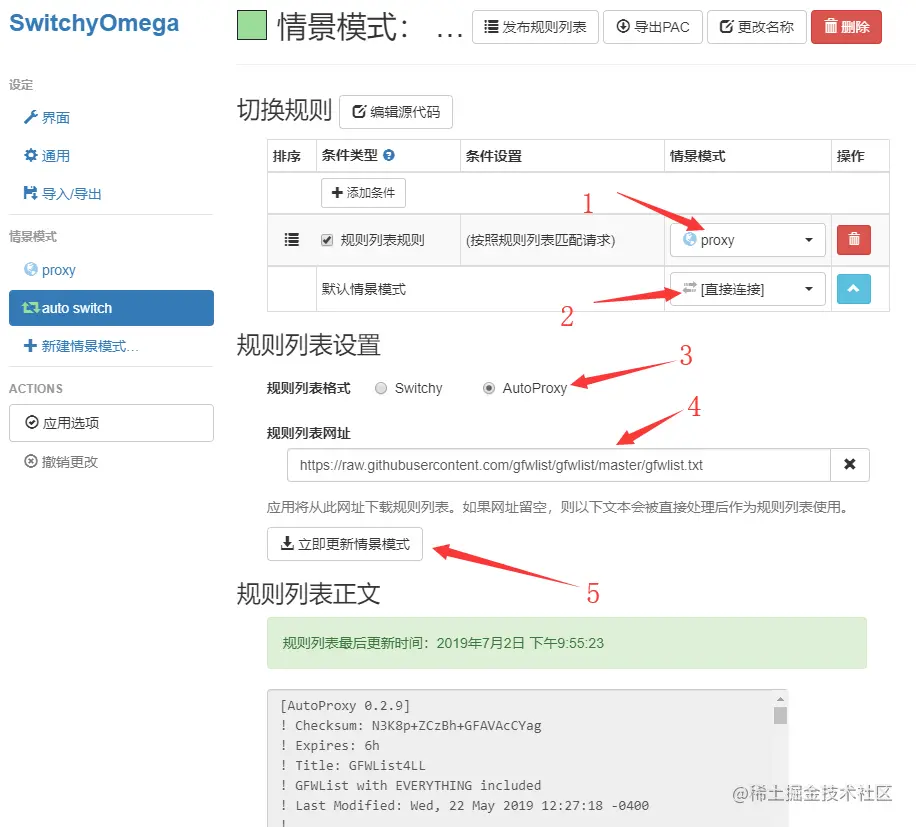Click the green profile color swatch
Image resolution: width=916 pixels, height=827 pixels.
click(252, 26)
